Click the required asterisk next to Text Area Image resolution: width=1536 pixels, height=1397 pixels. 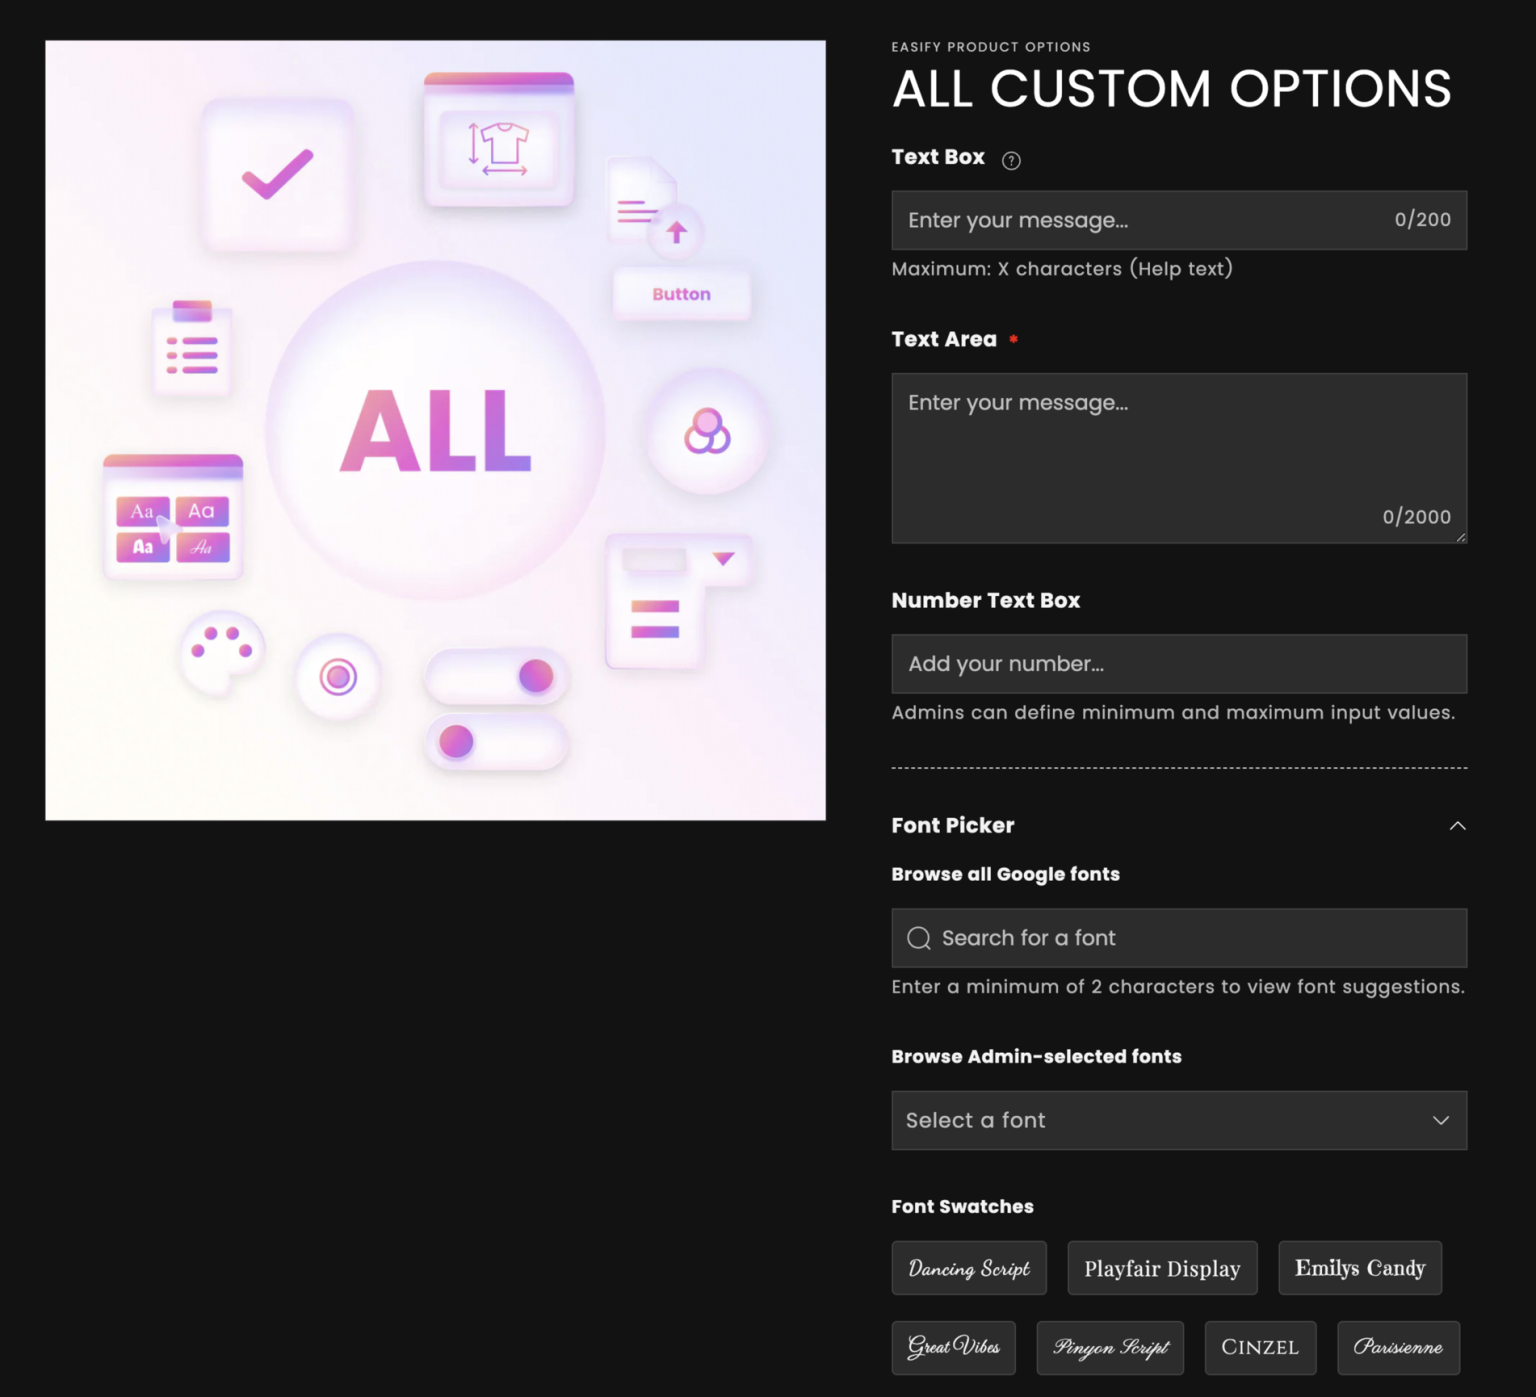coord(1013,339)
